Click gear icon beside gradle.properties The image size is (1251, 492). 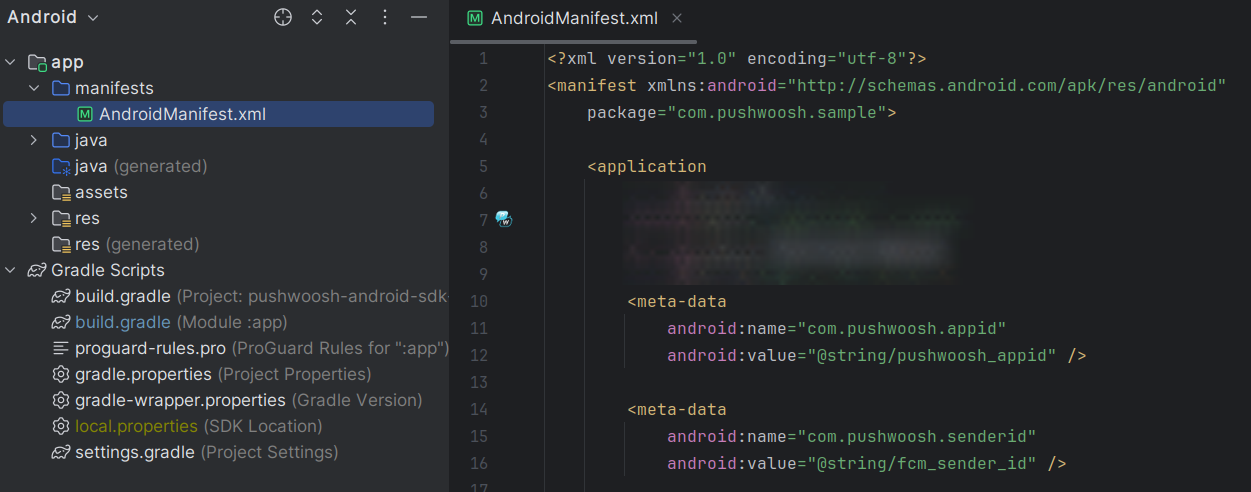pos(61,374)
